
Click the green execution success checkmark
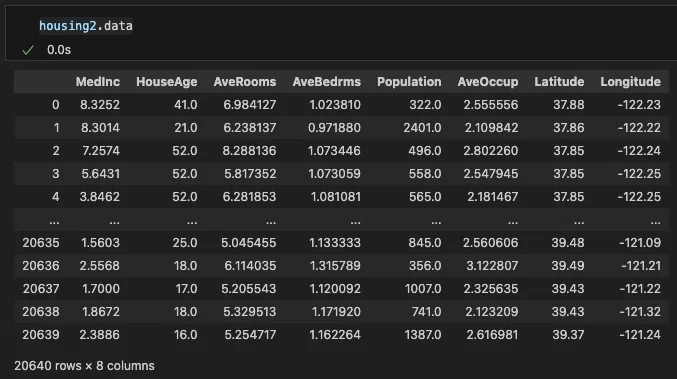point(28,50)
